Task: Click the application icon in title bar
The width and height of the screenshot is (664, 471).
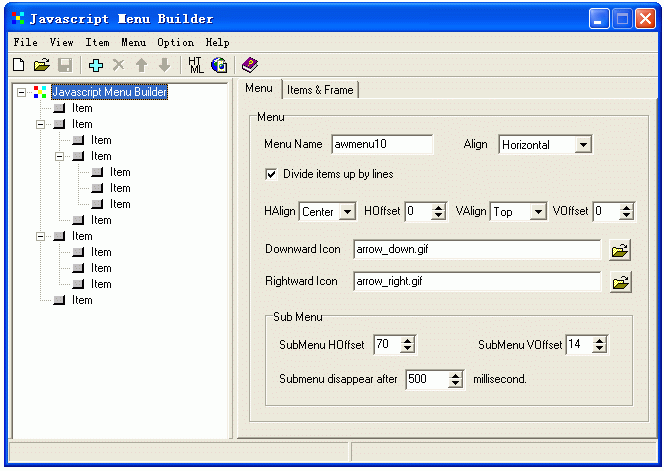Action: 18,18
